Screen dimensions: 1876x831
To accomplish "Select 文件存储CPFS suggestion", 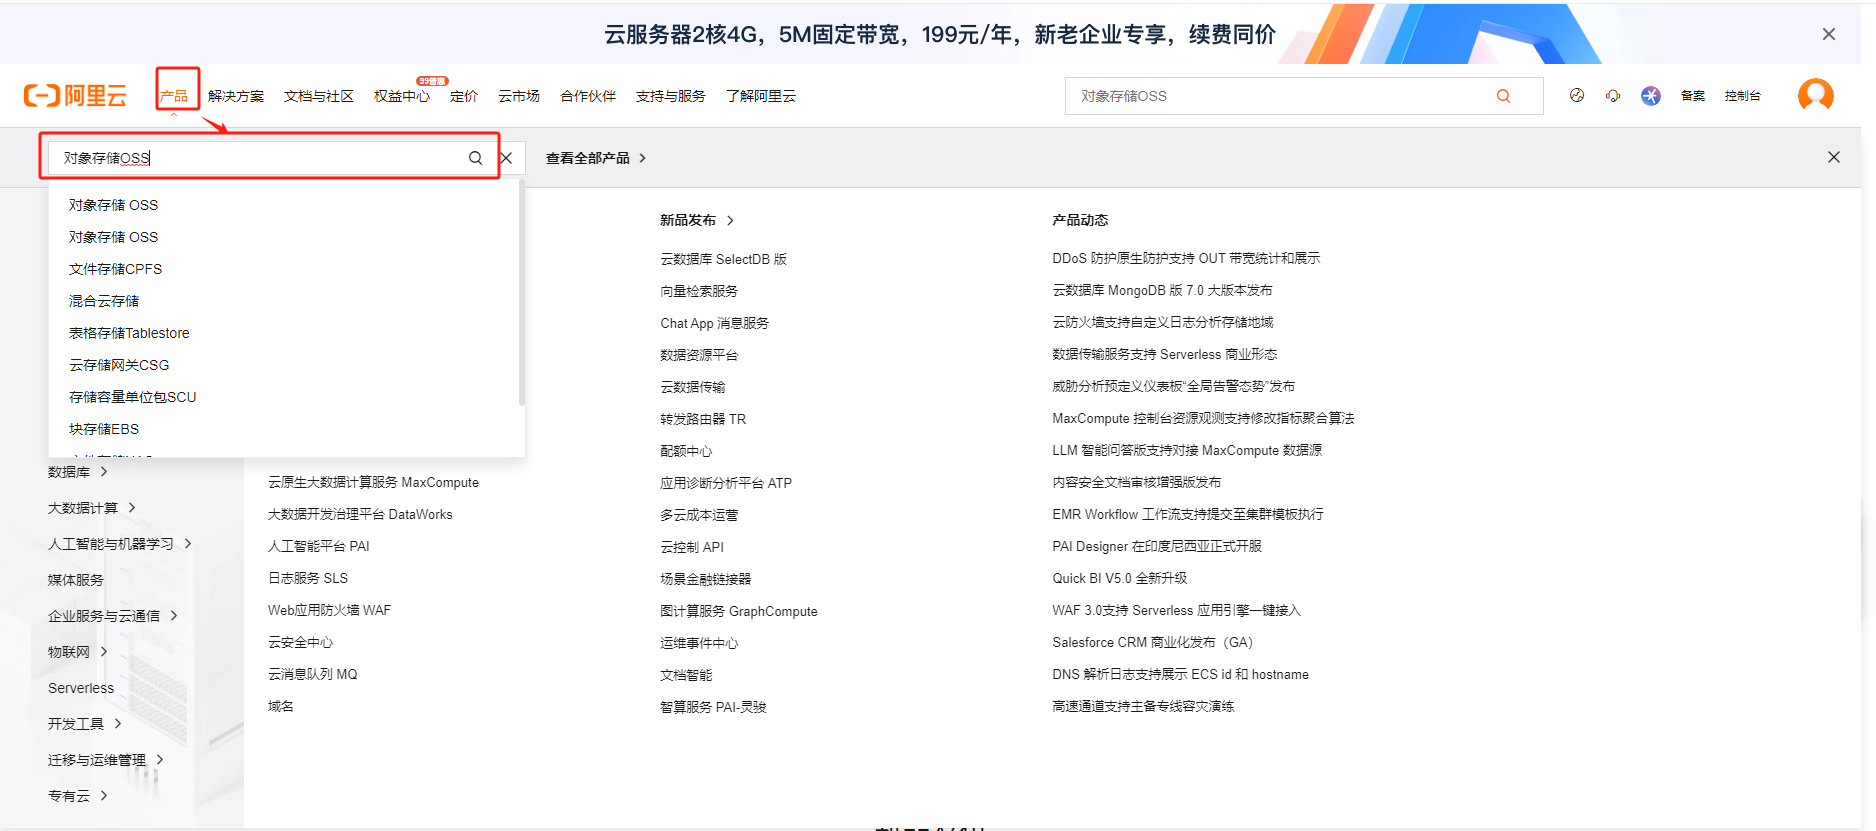I will (x=115, y=269).
